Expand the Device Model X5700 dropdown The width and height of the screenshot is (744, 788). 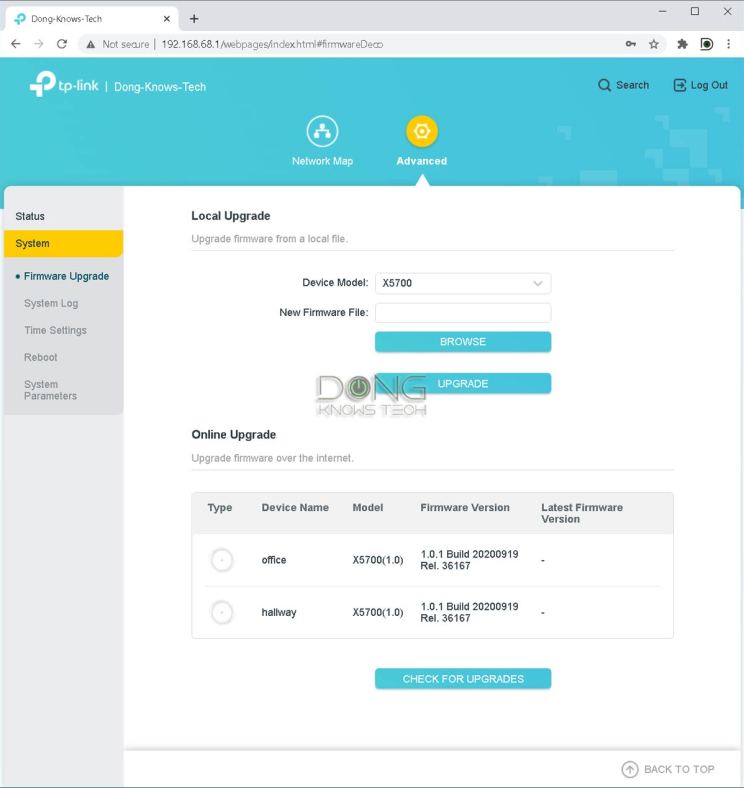pyautogui.click(x=463, y=283)
